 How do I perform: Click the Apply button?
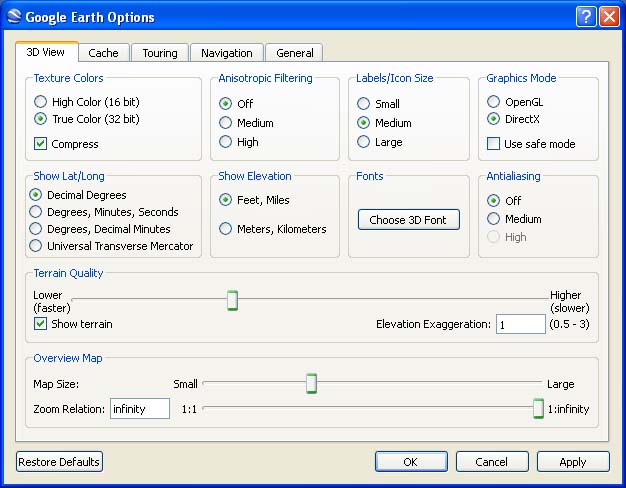pyautogui.click(x=573, y=462)
